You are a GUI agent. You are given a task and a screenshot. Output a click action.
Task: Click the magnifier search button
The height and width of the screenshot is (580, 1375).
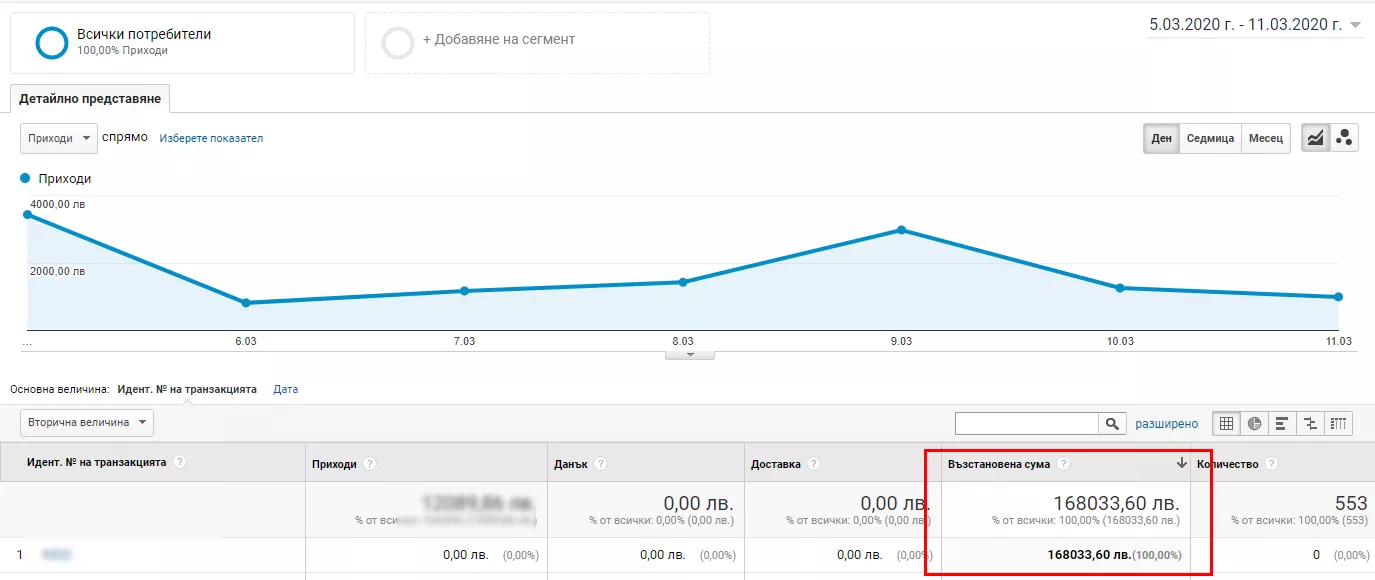(x=1112, y=424)
